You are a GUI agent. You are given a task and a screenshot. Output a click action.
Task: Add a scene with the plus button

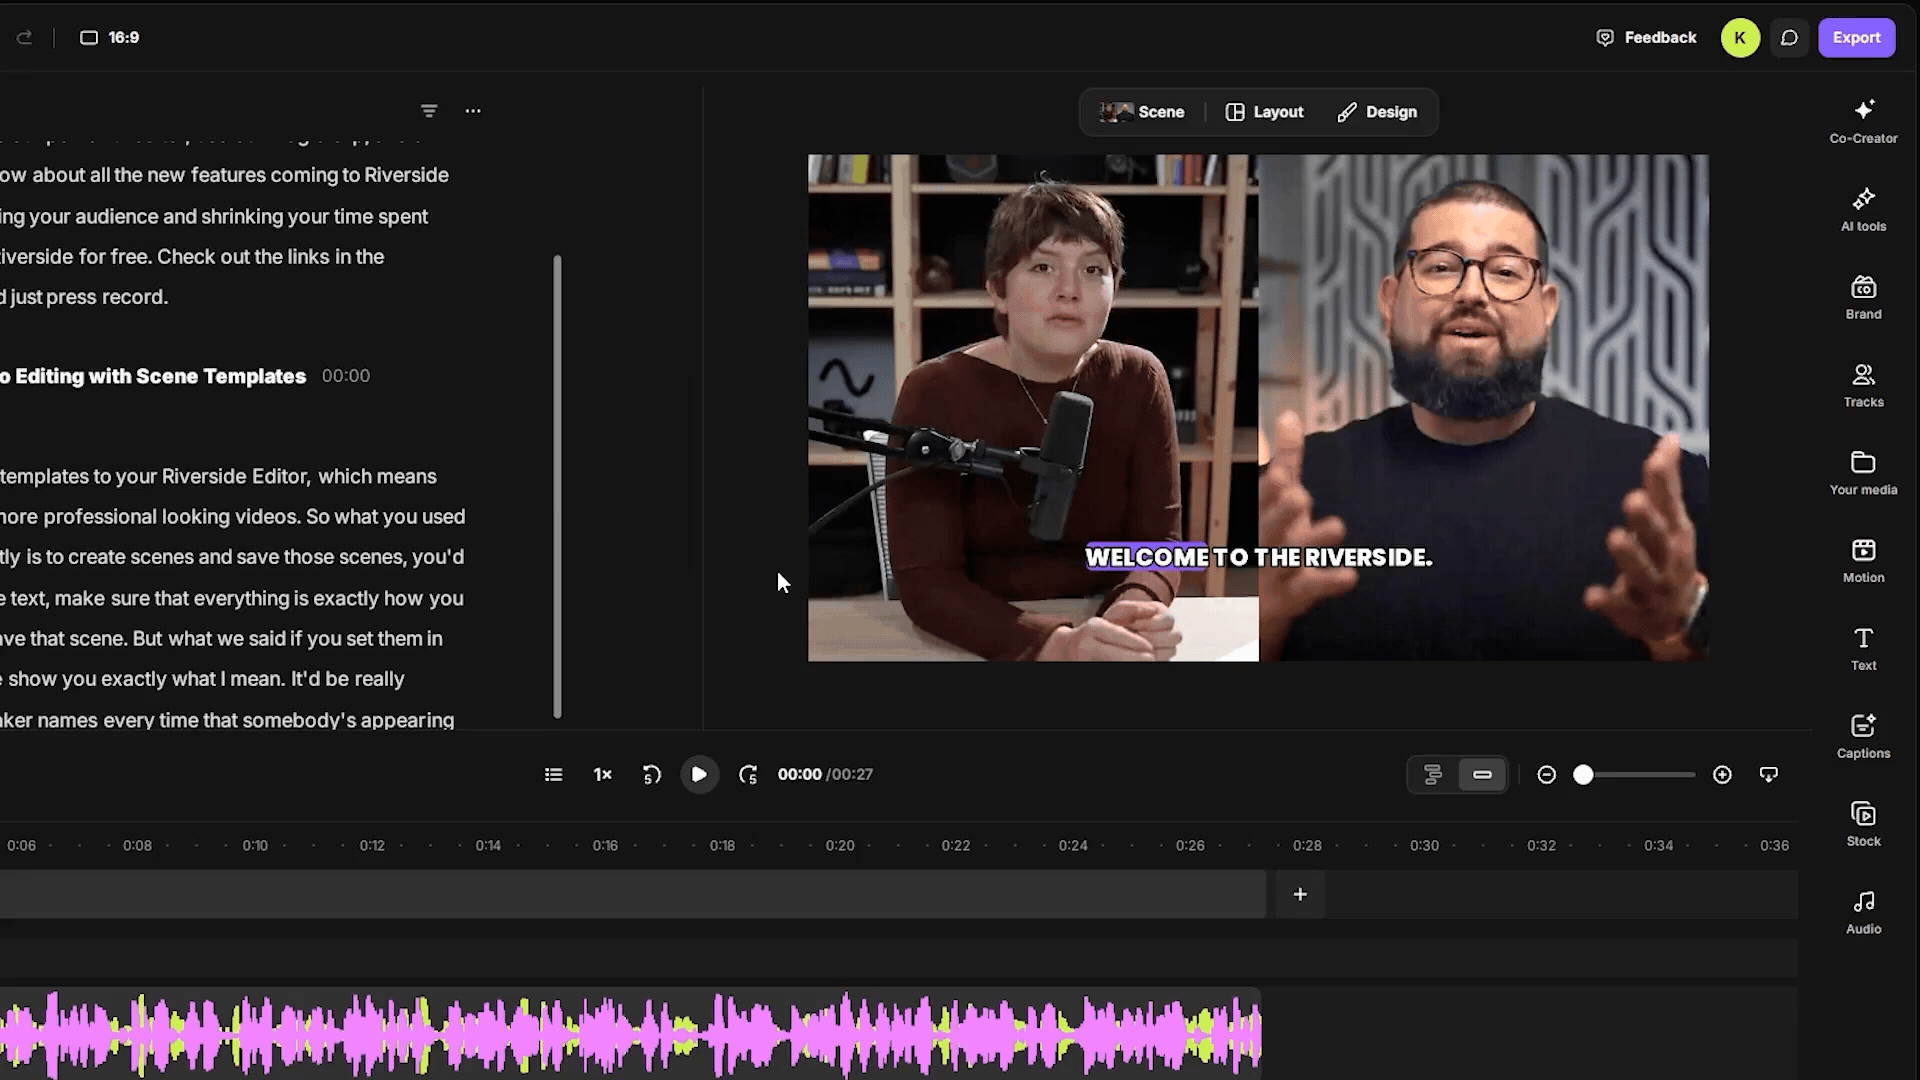[1300, 895]
